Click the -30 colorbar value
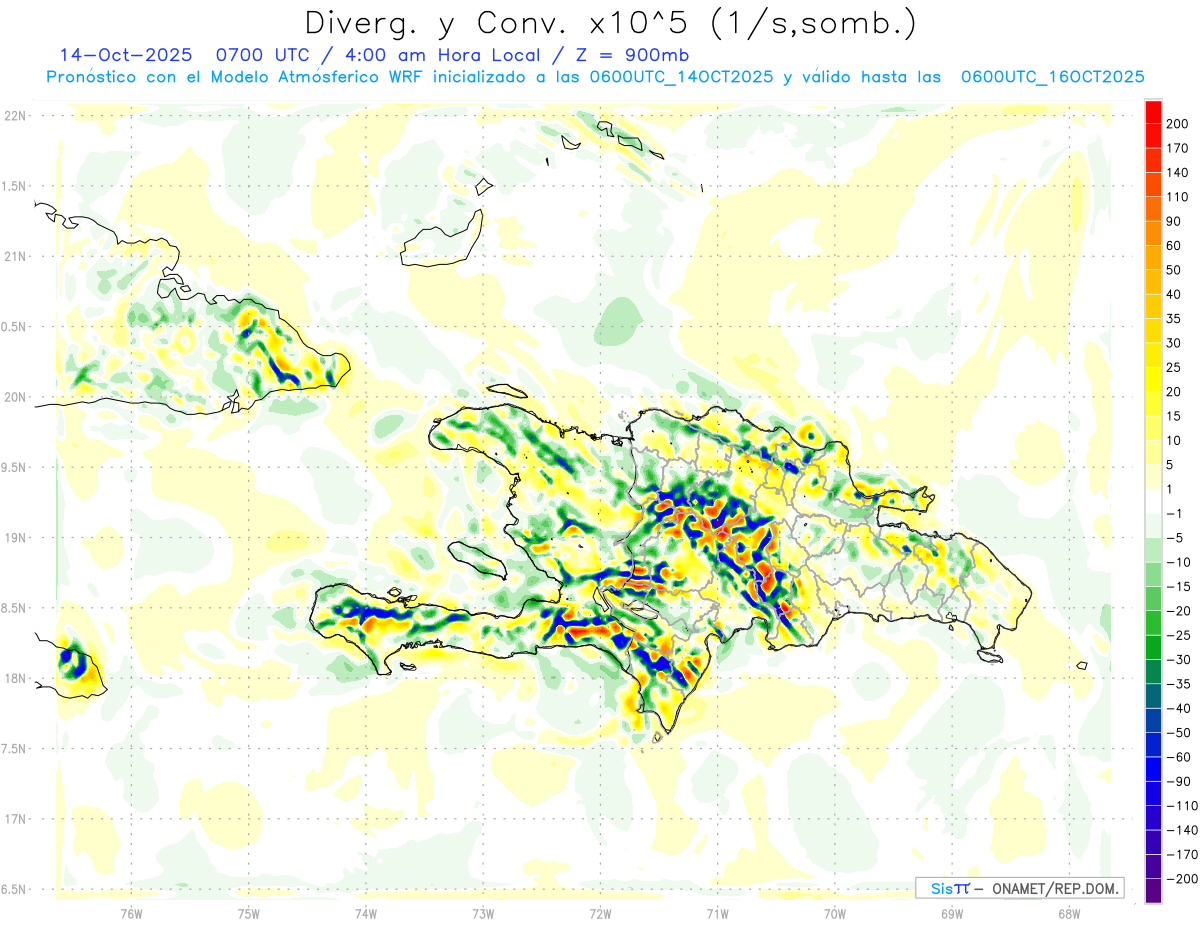This screenshot has height=927, width=1200. pyautogui.click(x=1180, y=660)
